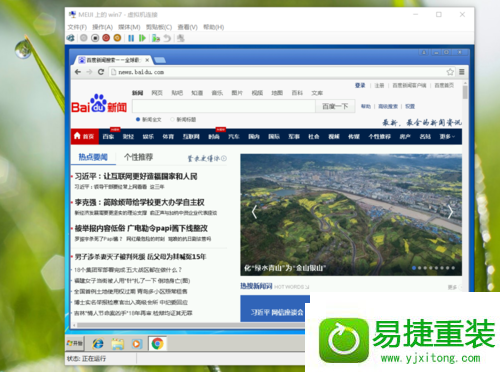Open the 媒体(M) menu
Image resolution: width=500 pixels, height=372 pixels.
click(x=129, y=27)
